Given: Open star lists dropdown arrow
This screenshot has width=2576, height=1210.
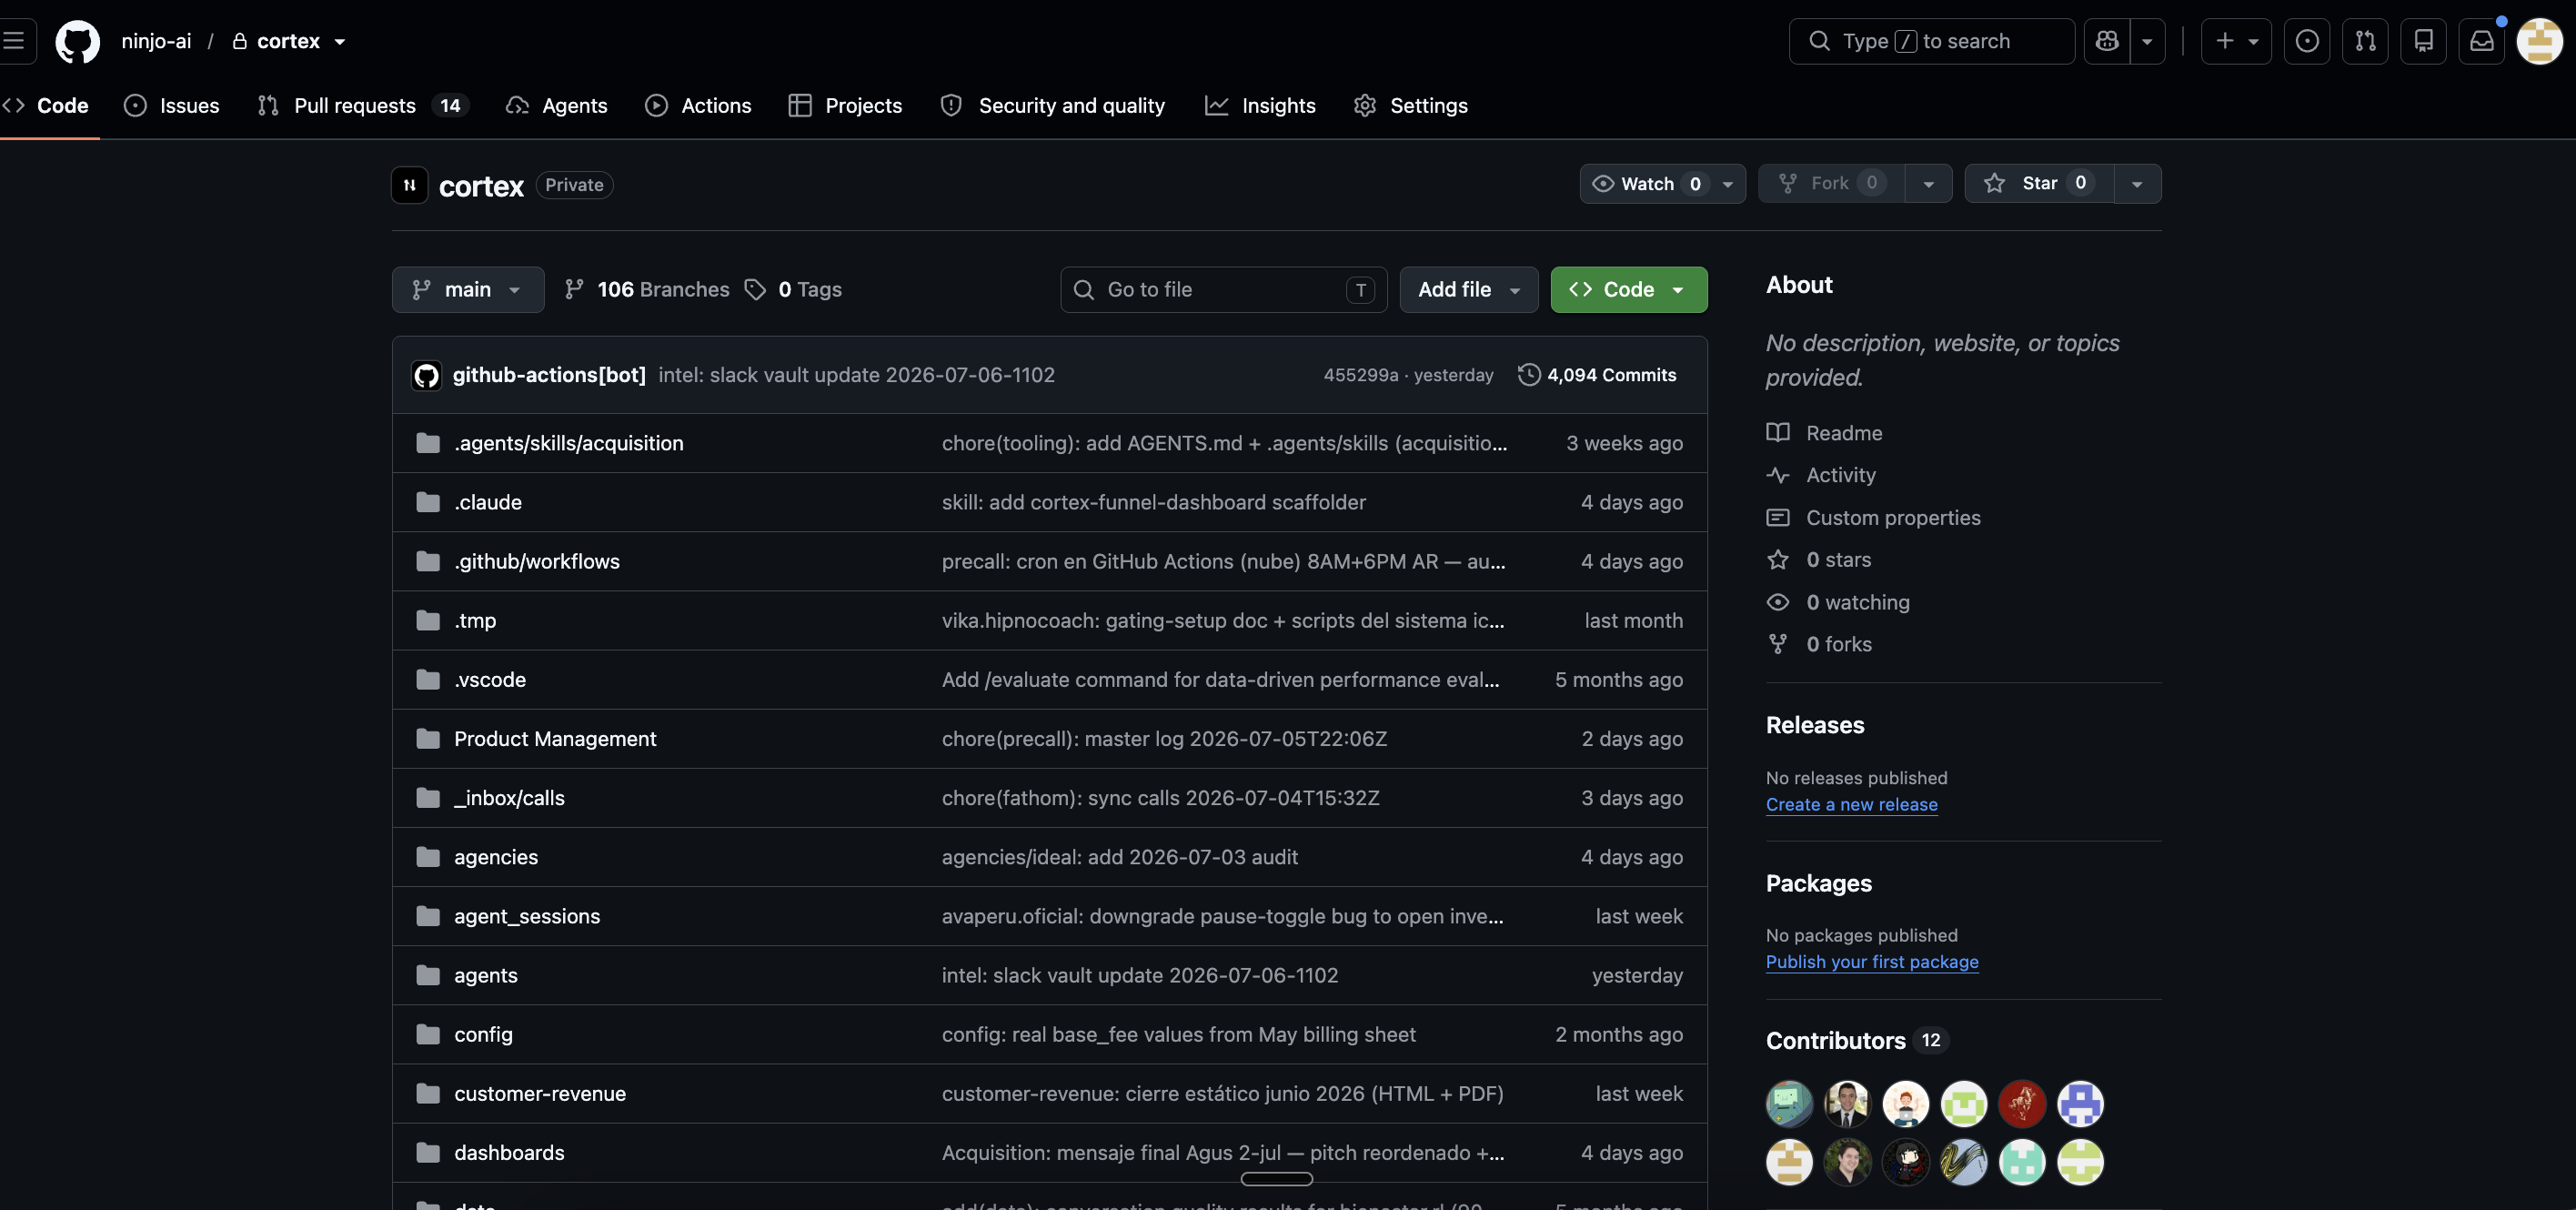Looking at the screenshot, I should tap(2137, 183).
